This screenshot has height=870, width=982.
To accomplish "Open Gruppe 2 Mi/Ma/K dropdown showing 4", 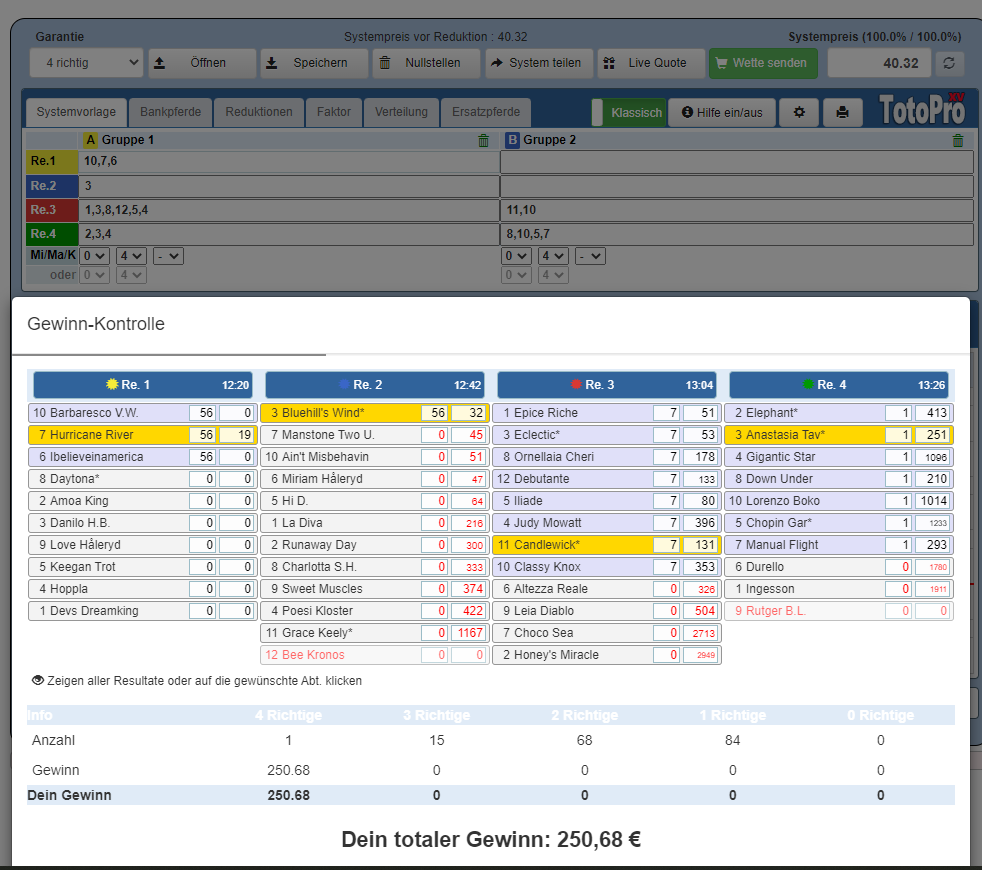I will [x=554, y=256].
